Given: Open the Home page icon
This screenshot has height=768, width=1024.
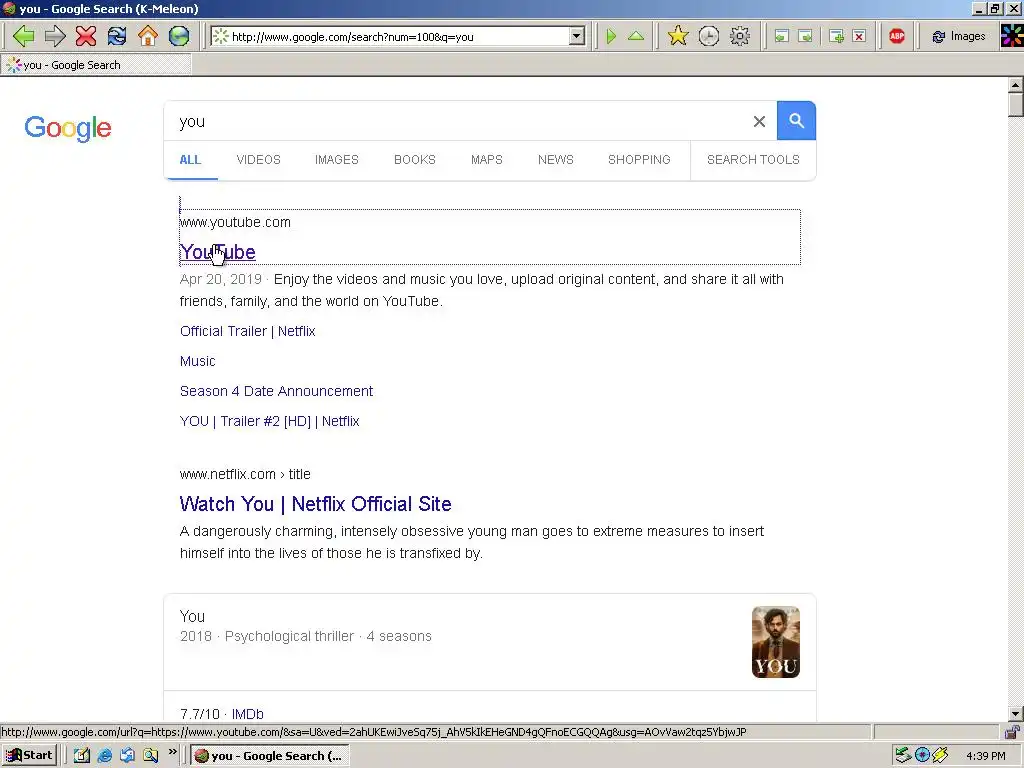Looking at the screenshot, I should coord(148,36).
